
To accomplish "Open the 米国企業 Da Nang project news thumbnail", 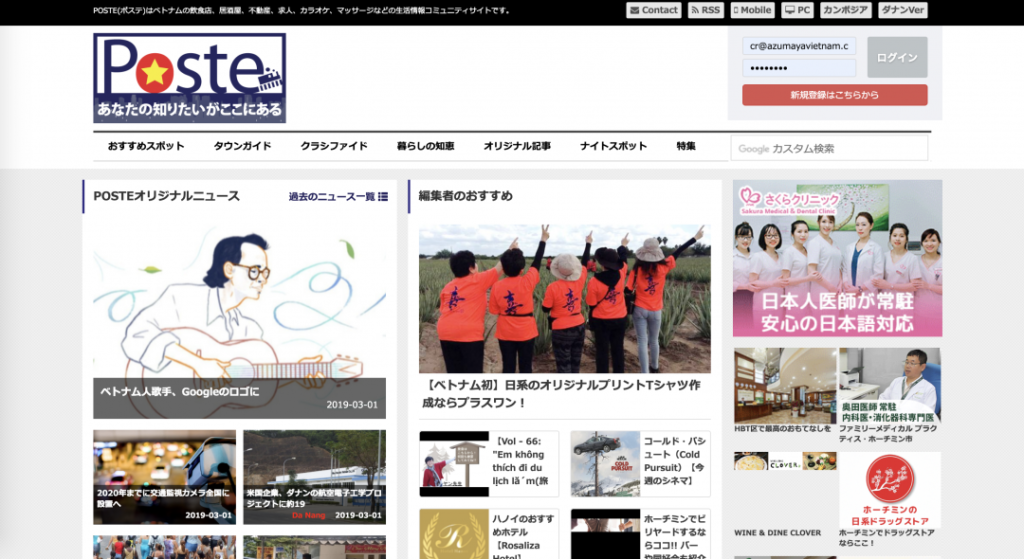I will 315,477.
